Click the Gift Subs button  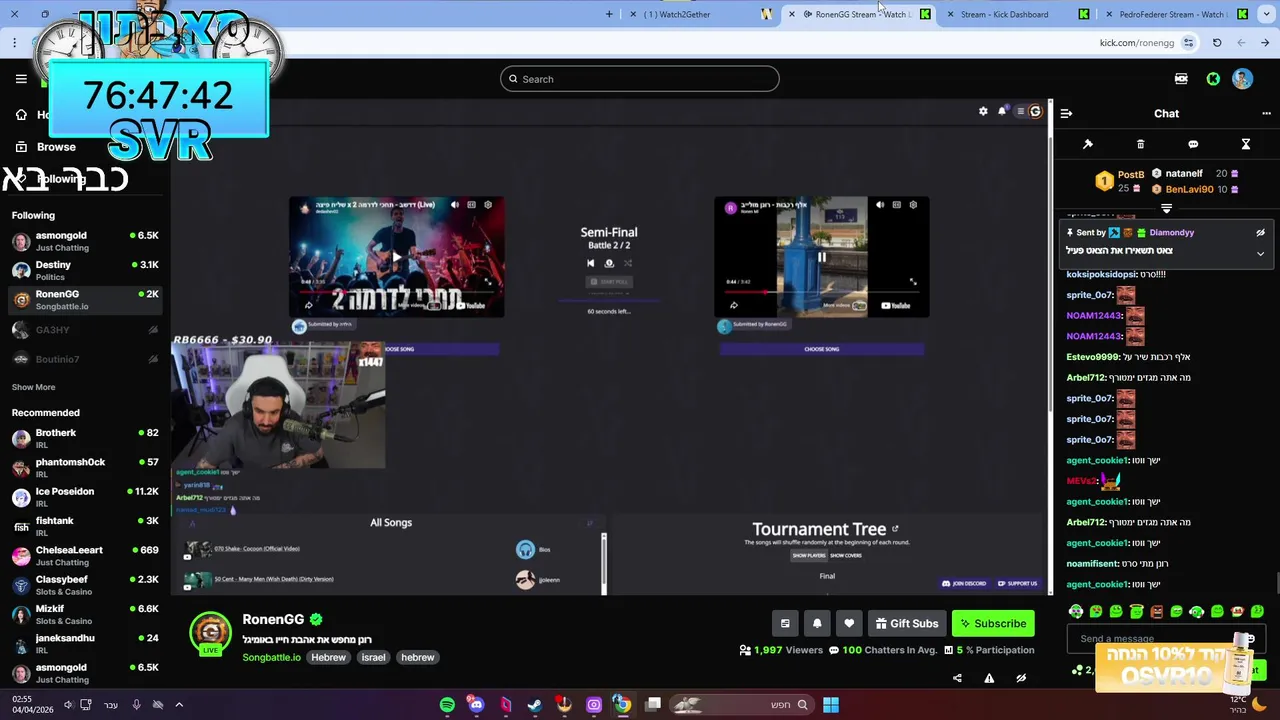[907, 623]
